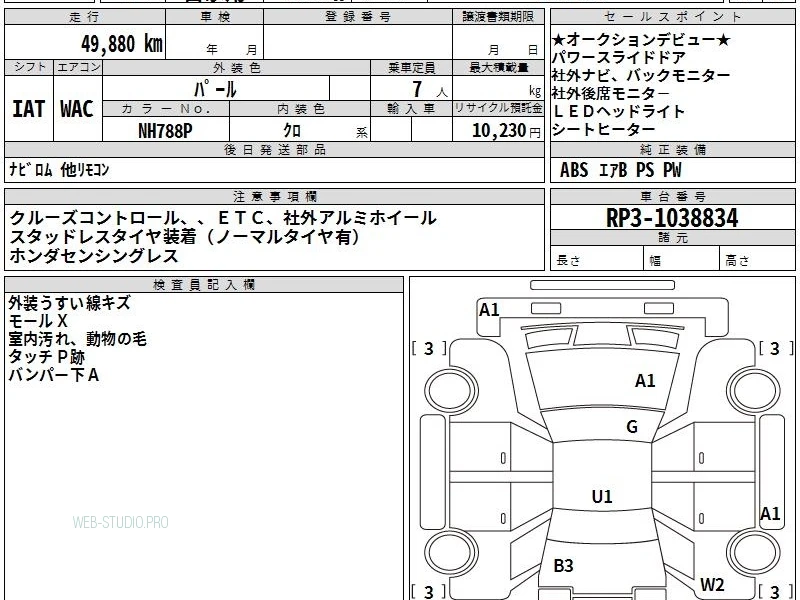Screen dimensions: 800x600
Task: Click the 長さ dimension cell
Action: coord(597,259)
